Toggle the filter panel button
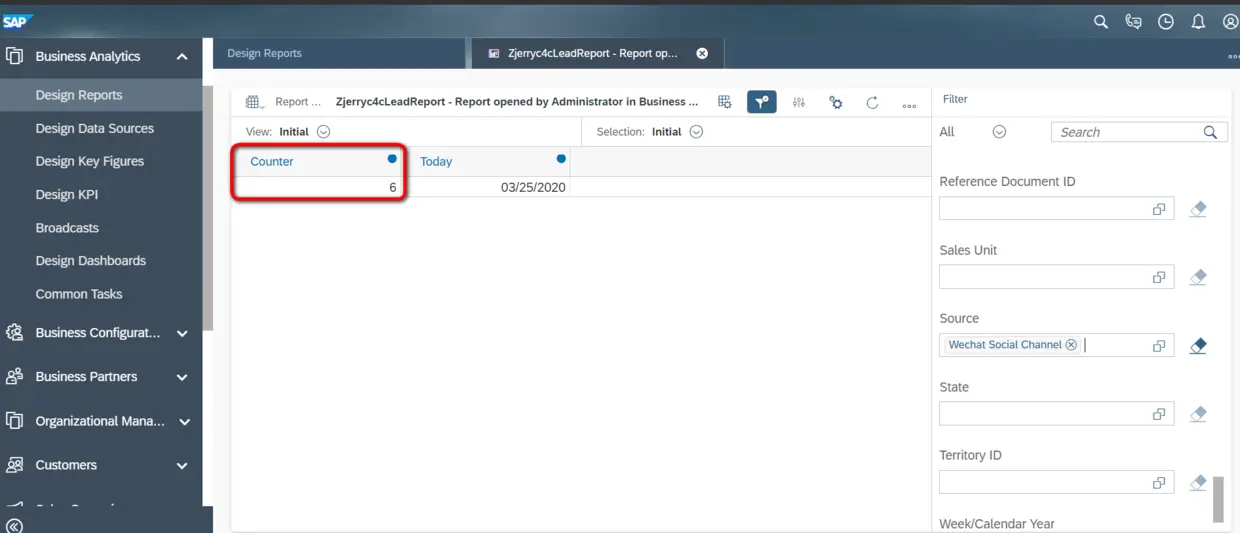This screenshot has width=1240, height=533. coord(762,102)
